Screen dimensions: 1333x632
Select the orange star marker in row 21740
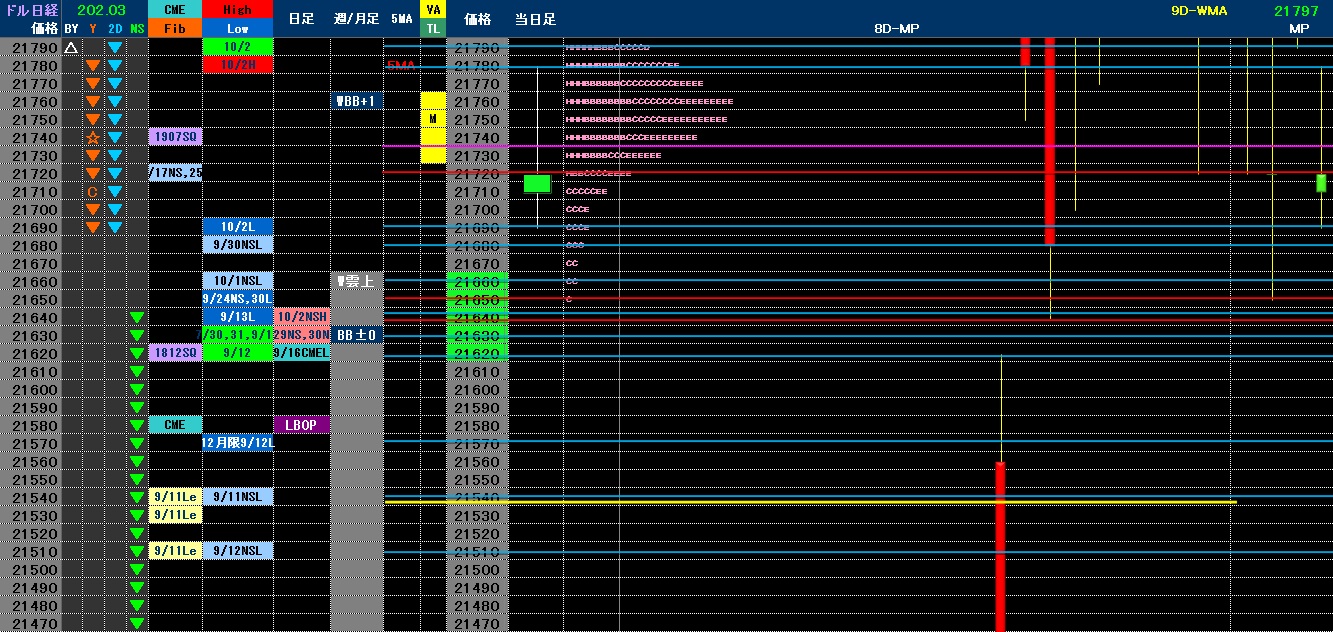93,138
